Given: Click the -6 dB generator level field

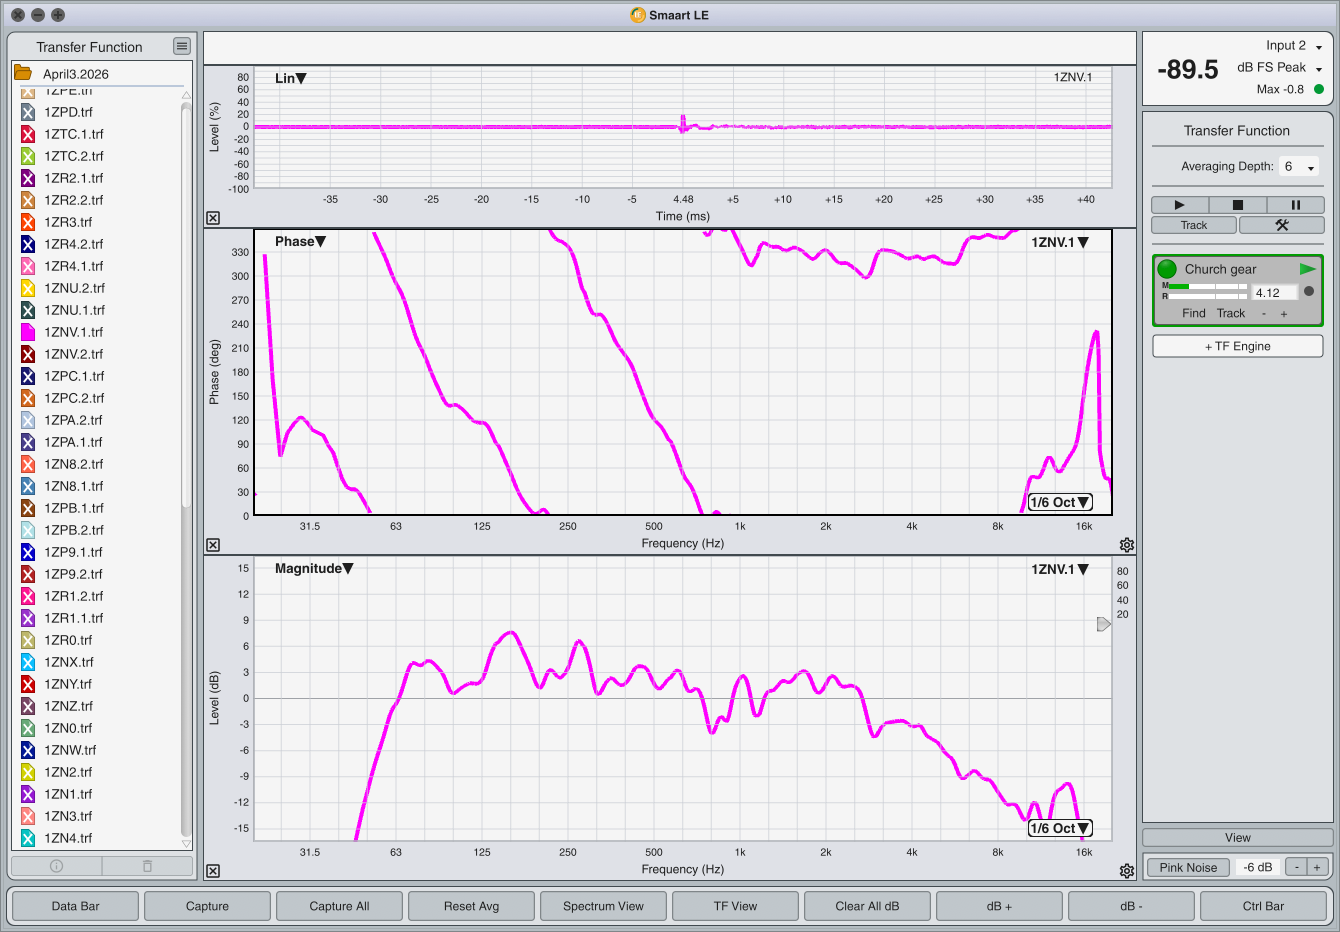Looking at the screenshot, I should (x=1258, y=867).
